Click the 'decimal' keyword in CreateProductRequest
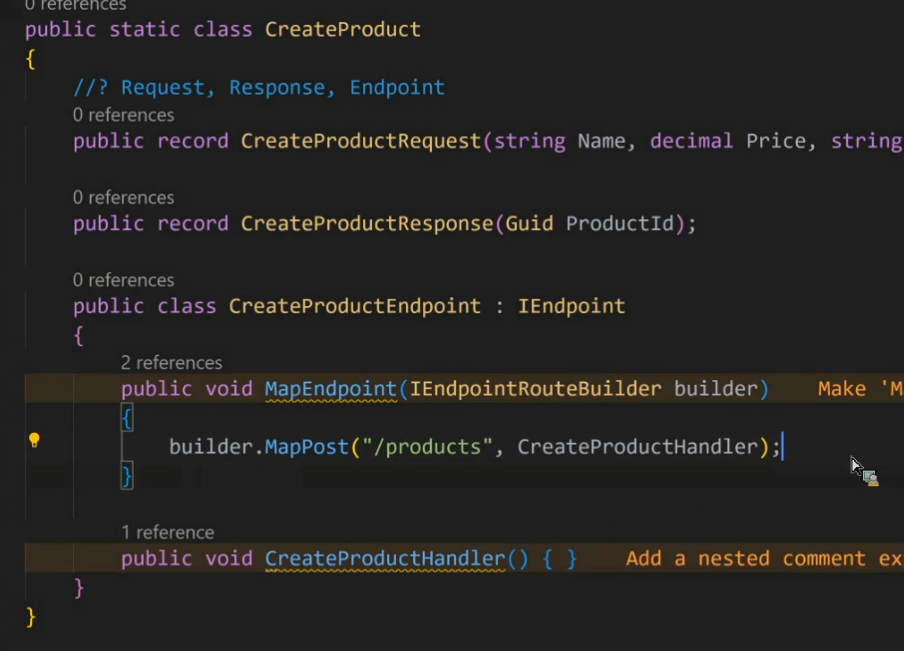The width and height of the screenshot is (904, 651). [x=691, y=141]
